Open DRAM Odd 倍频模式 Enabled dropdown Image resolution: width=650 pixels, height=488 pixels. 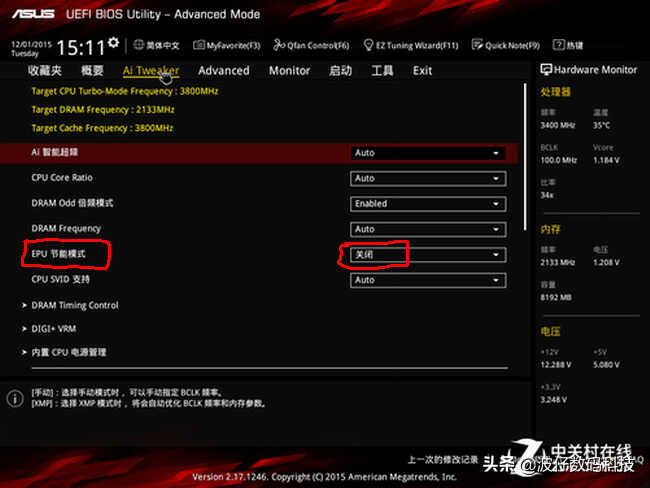pyautogui.click(x=428, y=204)
